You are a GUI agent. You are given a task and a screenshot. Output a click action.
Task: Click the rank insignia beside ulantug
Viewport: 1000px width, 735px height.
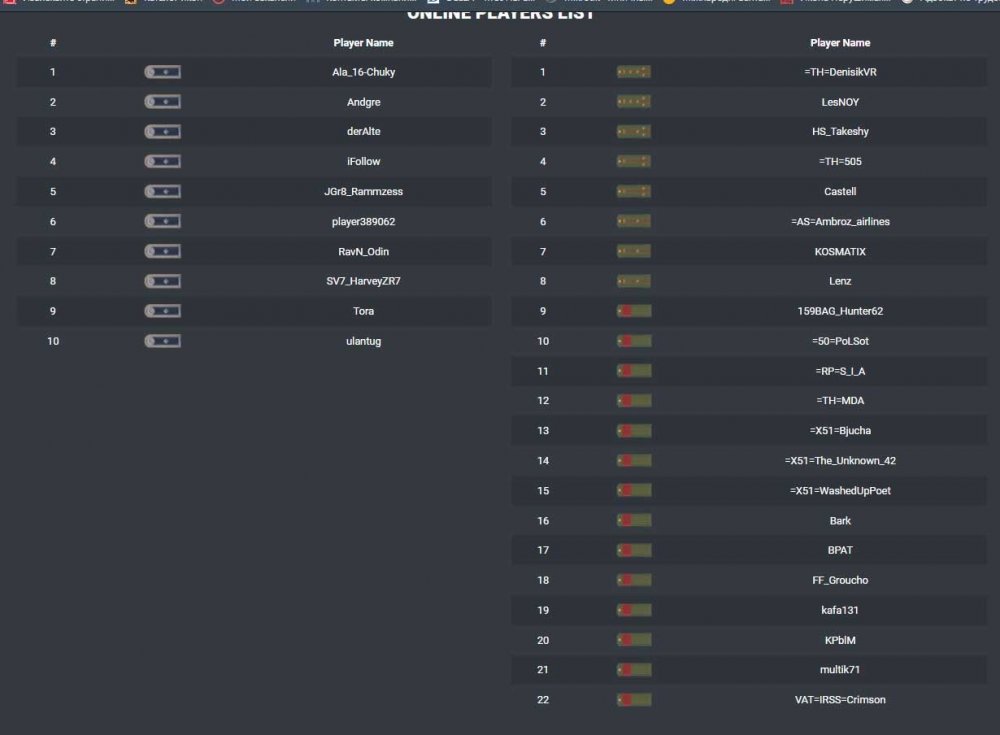click(x=162, y=341)
